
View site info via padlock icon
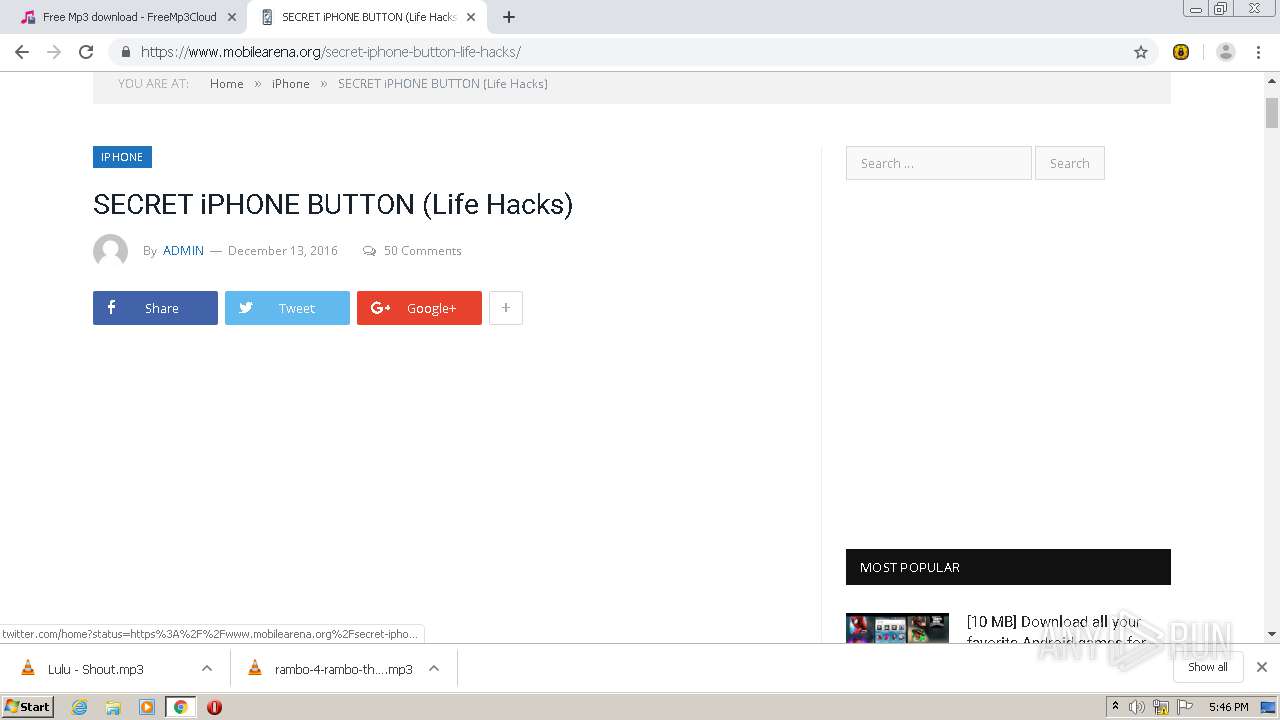tap(125, 52)
